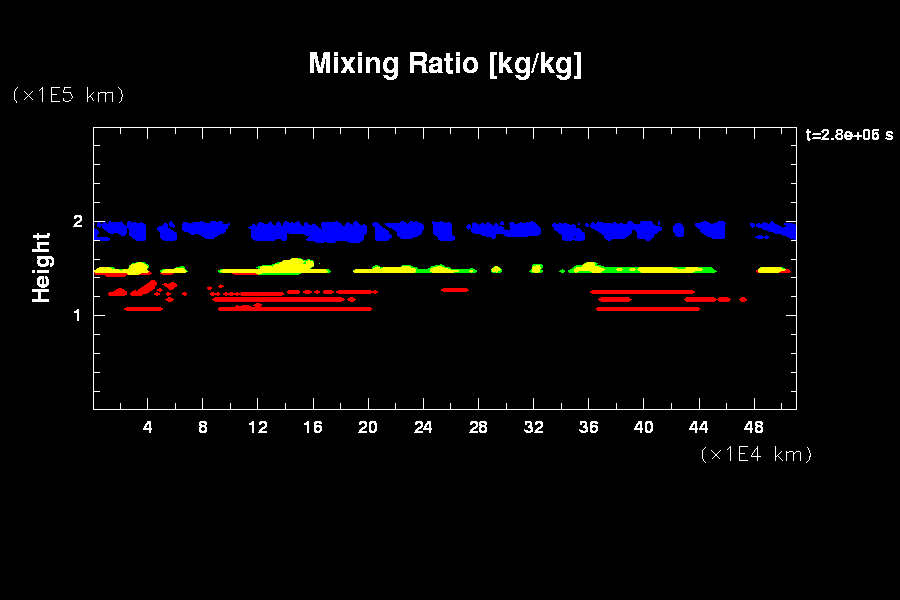This screenshot has width=900, height=600.
Task: Click x-axis tick label 44
Action: pos(698,427)
